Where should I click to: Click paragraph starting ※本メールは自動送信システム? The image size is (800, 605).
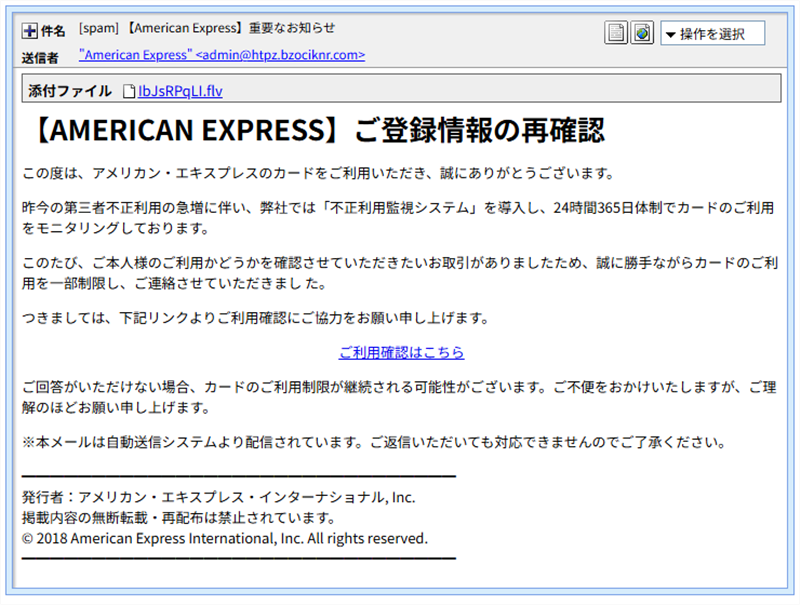[x=374, y=442]
